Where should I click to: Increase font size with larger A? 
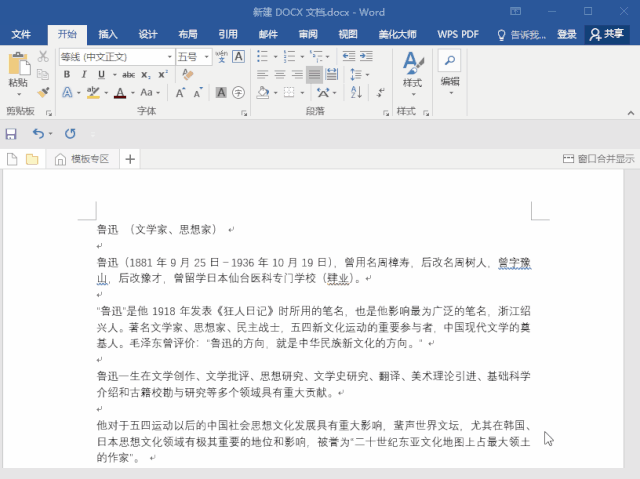(180, 93)
